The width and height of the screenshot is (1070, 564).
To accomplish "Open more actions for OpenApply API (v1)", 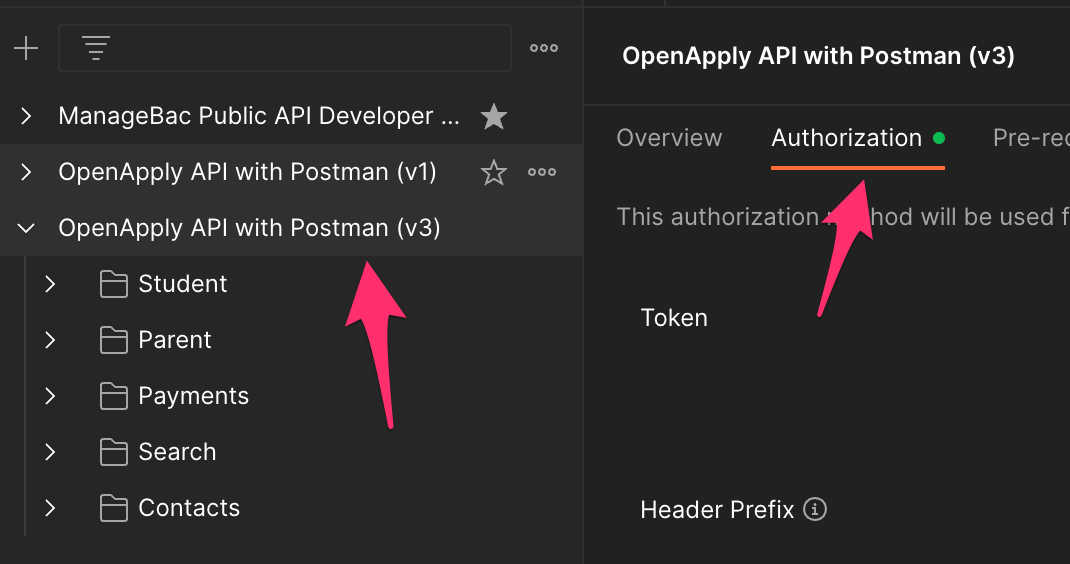I will click(x=542, y=172).
